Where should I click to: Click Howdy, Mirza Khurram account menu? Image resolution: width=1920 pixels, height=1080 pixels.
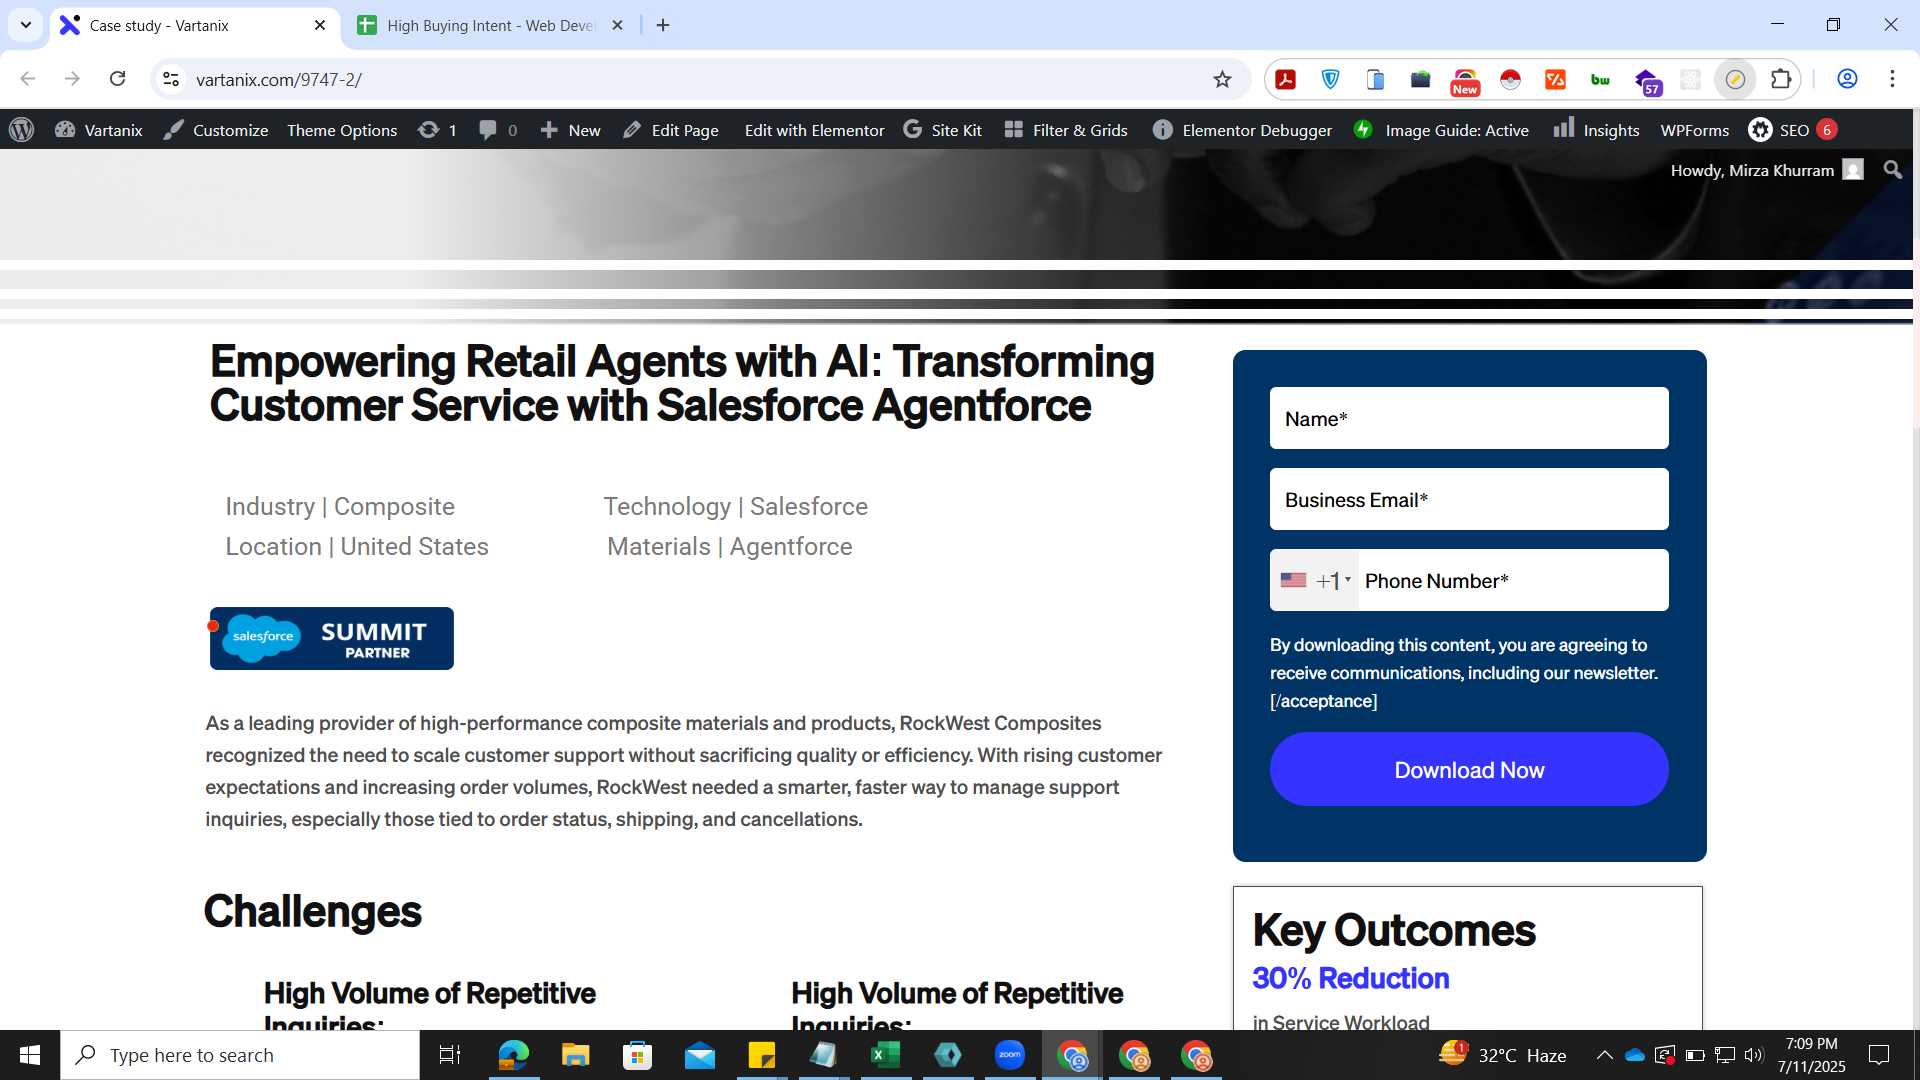pos(1766,170)
